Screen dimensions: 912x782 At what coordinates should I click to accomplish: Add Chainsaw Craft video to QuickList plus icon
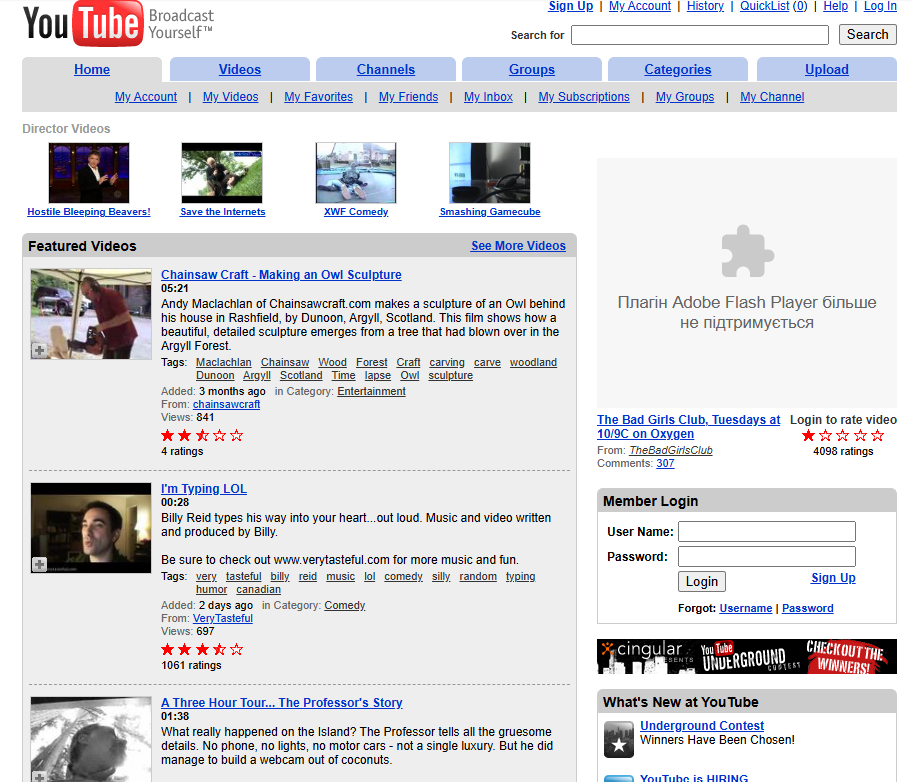[x=39, y=350]
